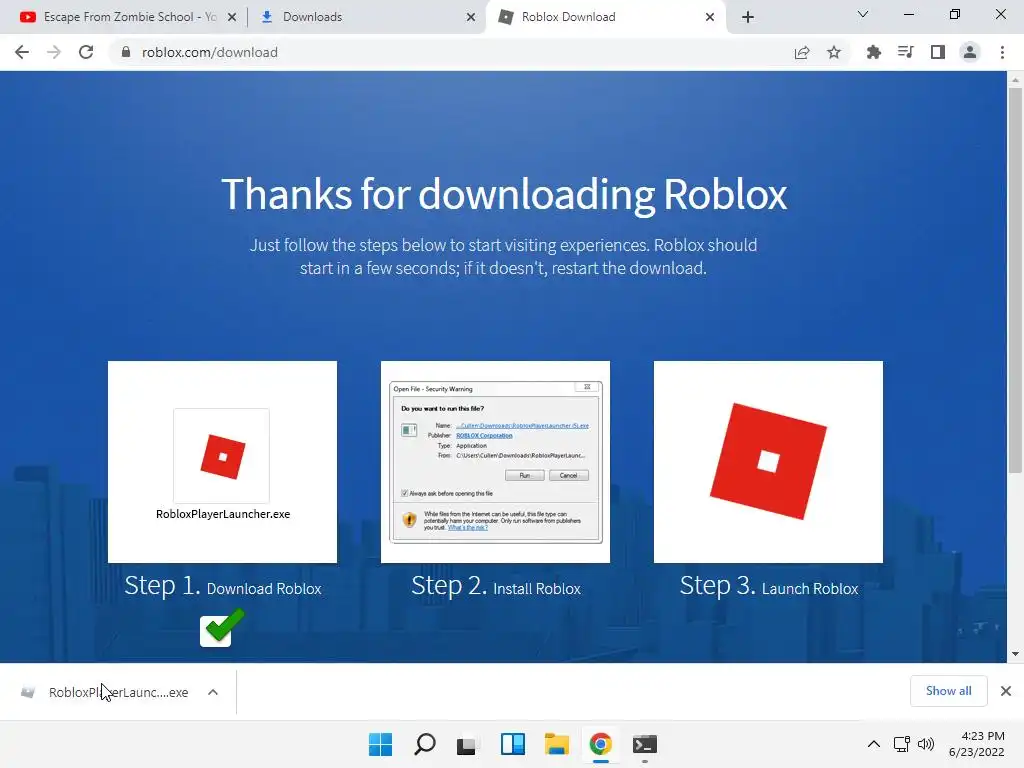1024x768 pixels.
Task: Click the 'Step 2. Install Roblox' caption
Action: (x=496, y=586)
